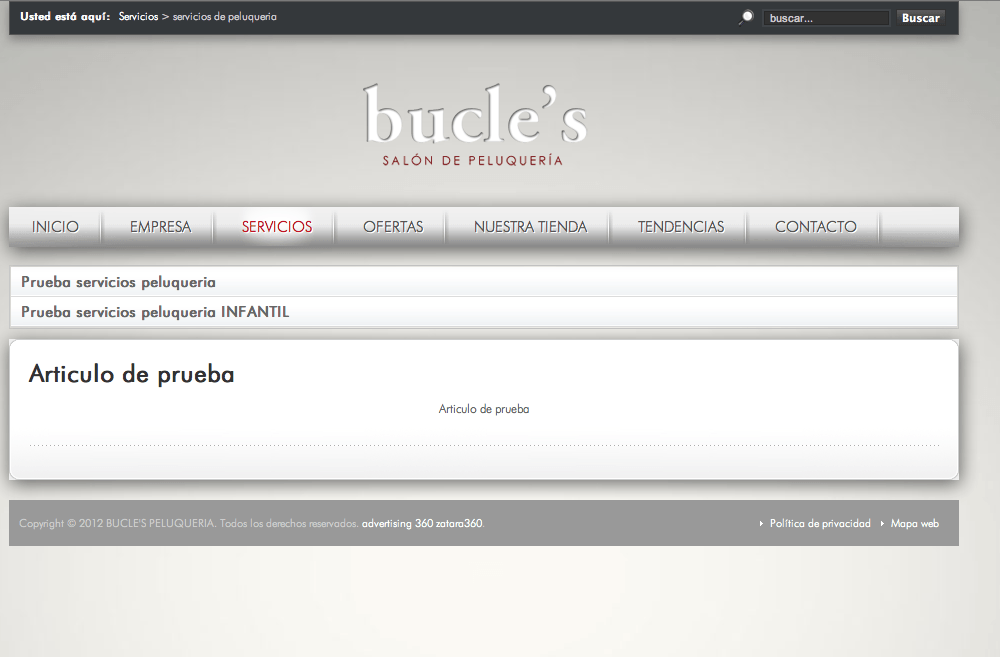This screenshot has width=1000, height=657.
Task: Open NUESTRA TIENDA menu item
Action: click(530, 226)
